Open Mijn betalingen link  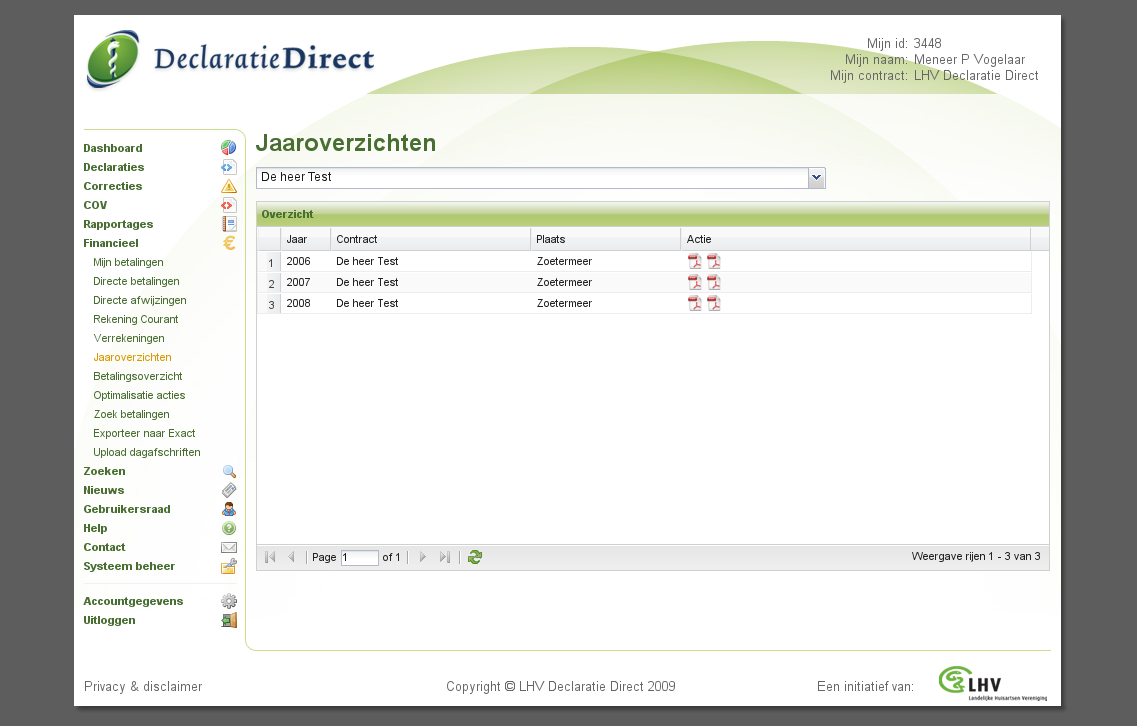(128, 262)
